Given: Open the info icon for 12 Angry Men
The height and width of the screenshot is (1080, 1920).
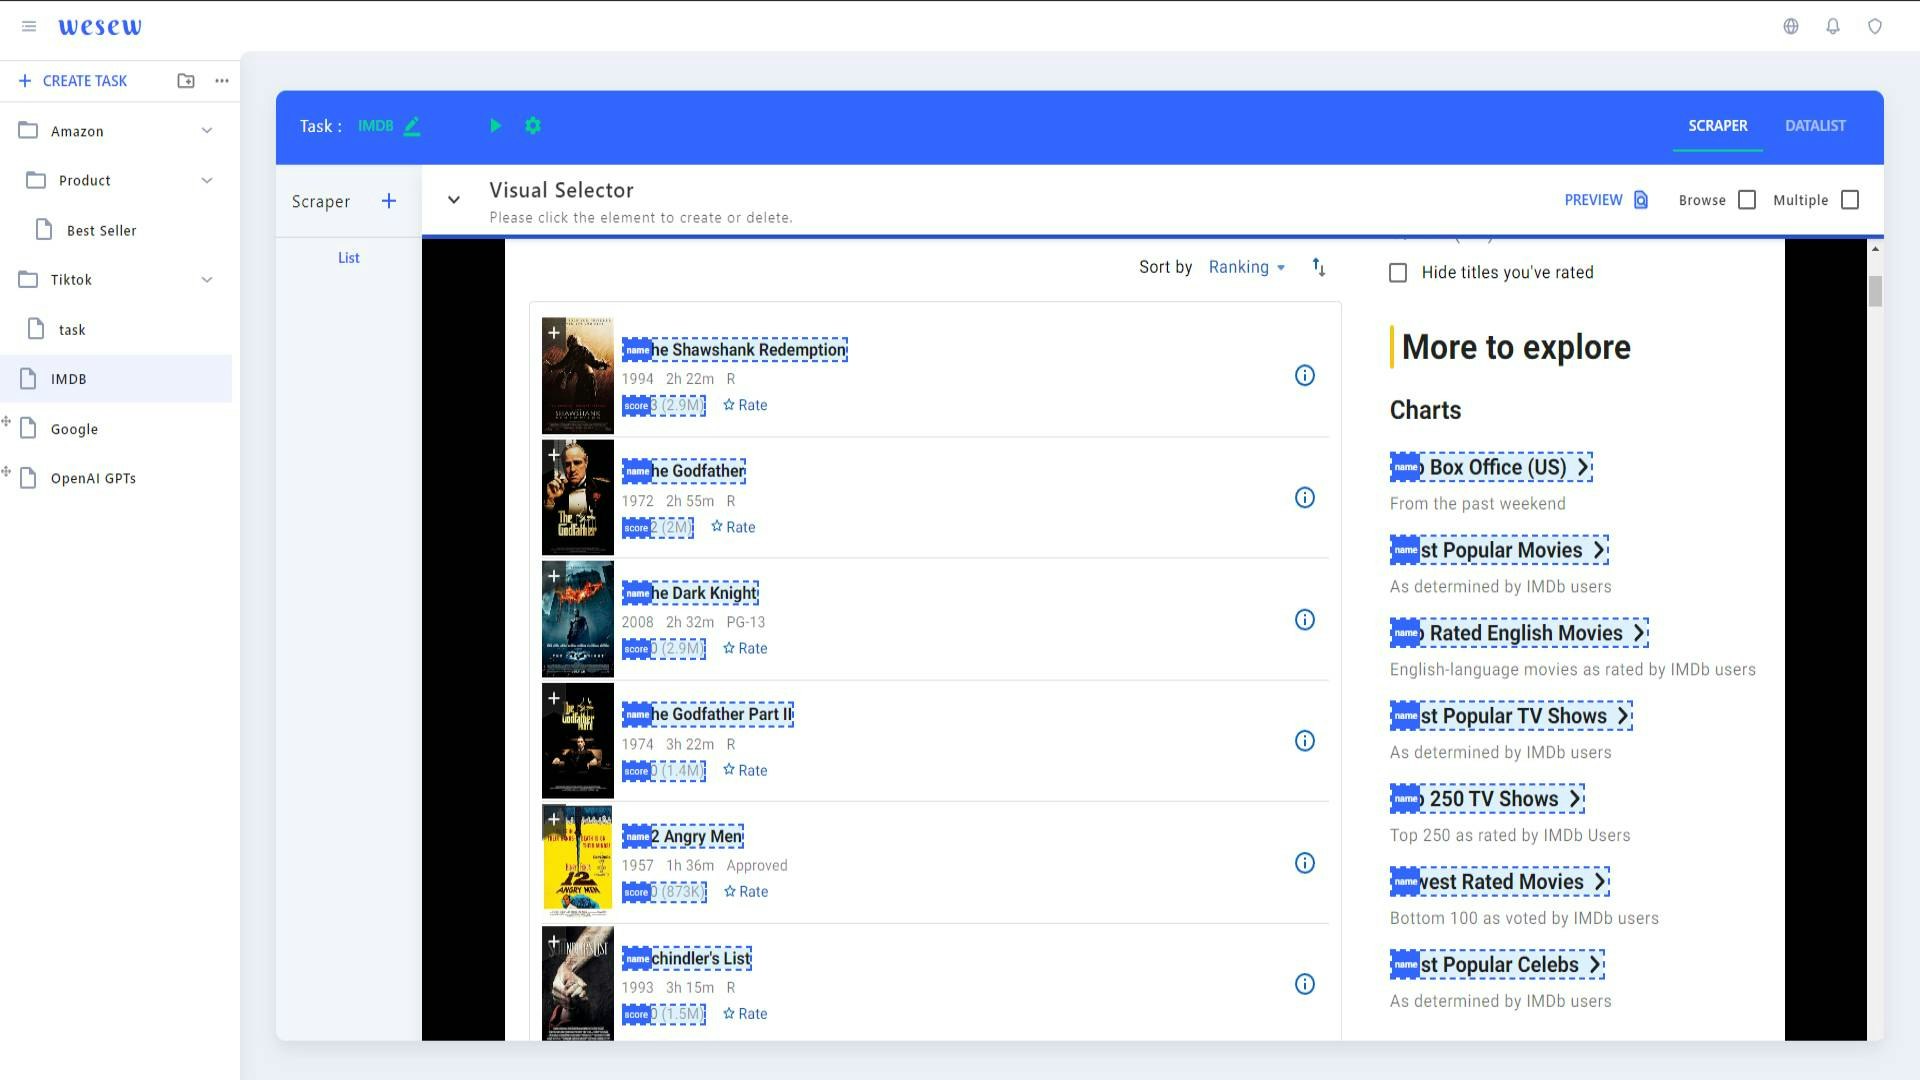Looking at the screenshot, I should [x=1305, y=863].
